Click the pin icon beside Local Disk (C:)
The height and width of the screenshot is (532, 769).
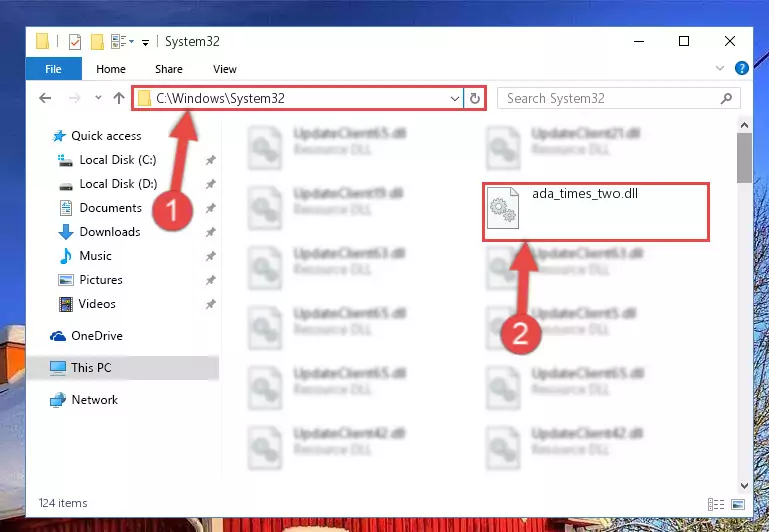click(210, 160)
